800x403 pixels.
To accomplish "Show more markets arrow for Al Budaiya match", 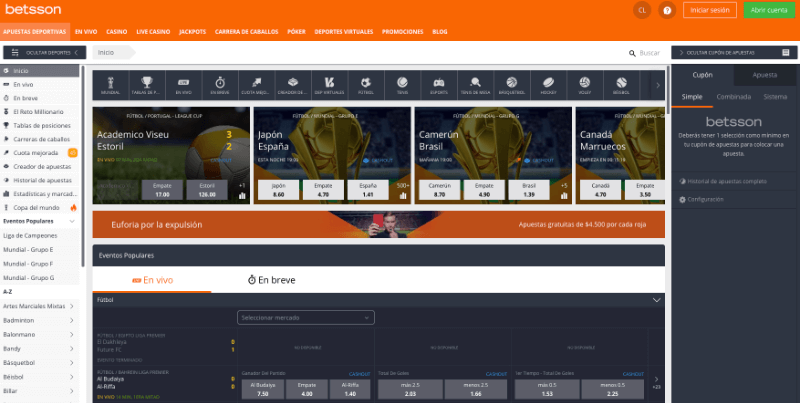I will click(656, 379).
